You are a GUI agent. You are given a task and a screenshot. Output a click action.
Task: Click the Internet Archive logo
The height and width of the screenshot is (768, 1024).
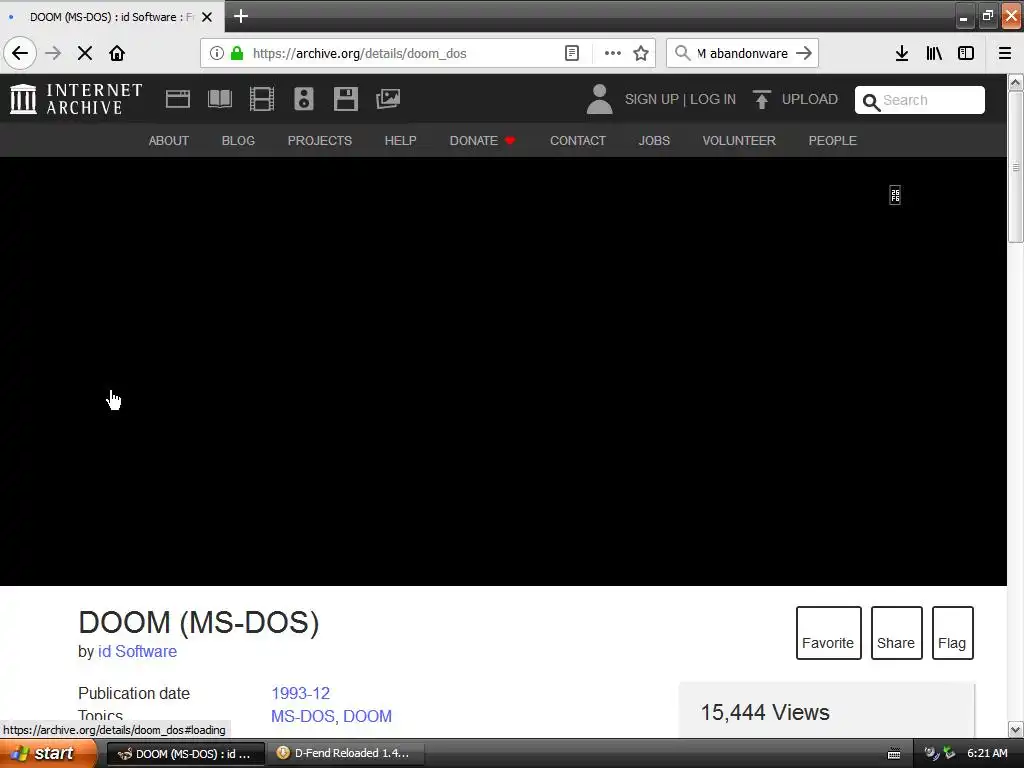pyautogui.click(x=76, y=99)
